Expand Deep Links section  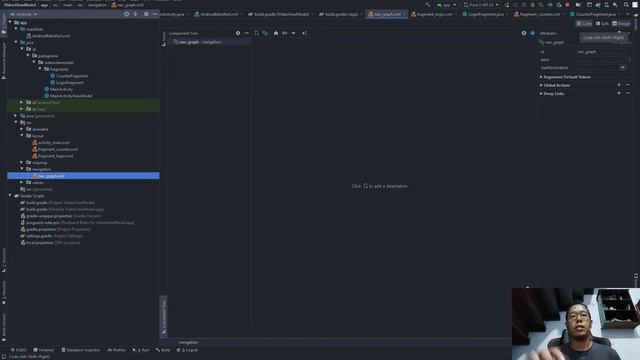541,93
